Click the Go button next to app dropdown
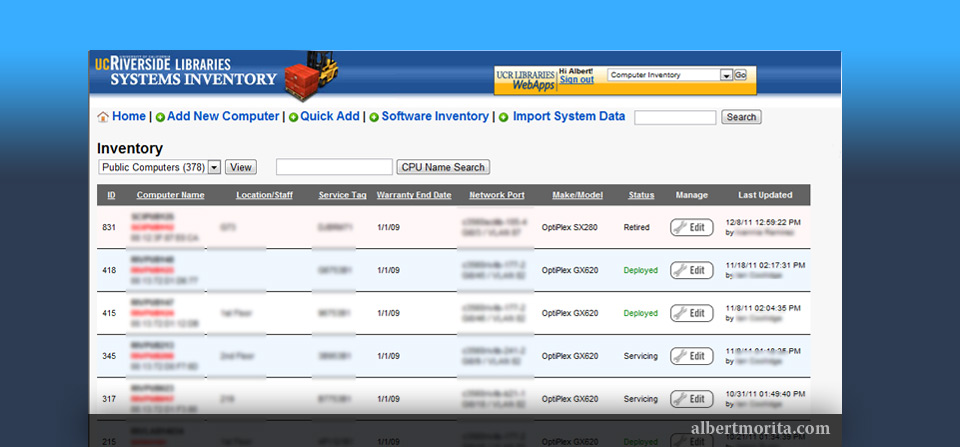 coord(741,75)
